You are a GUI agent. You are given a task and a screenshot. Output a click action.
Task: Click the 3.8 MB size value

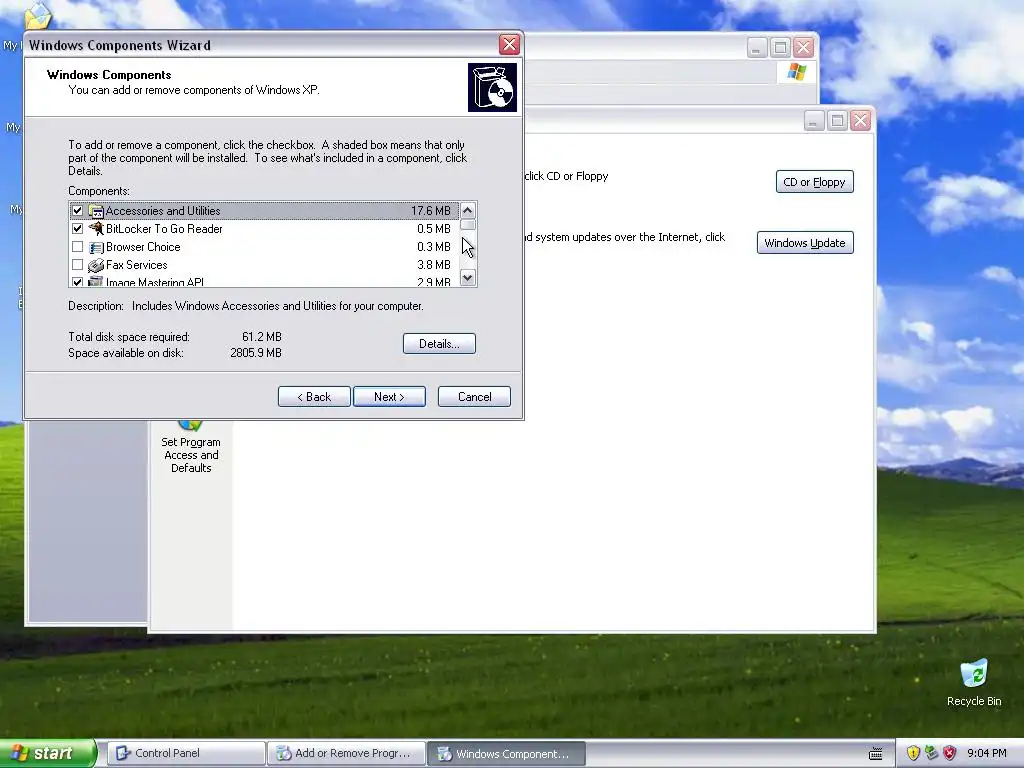coord(434,264)
